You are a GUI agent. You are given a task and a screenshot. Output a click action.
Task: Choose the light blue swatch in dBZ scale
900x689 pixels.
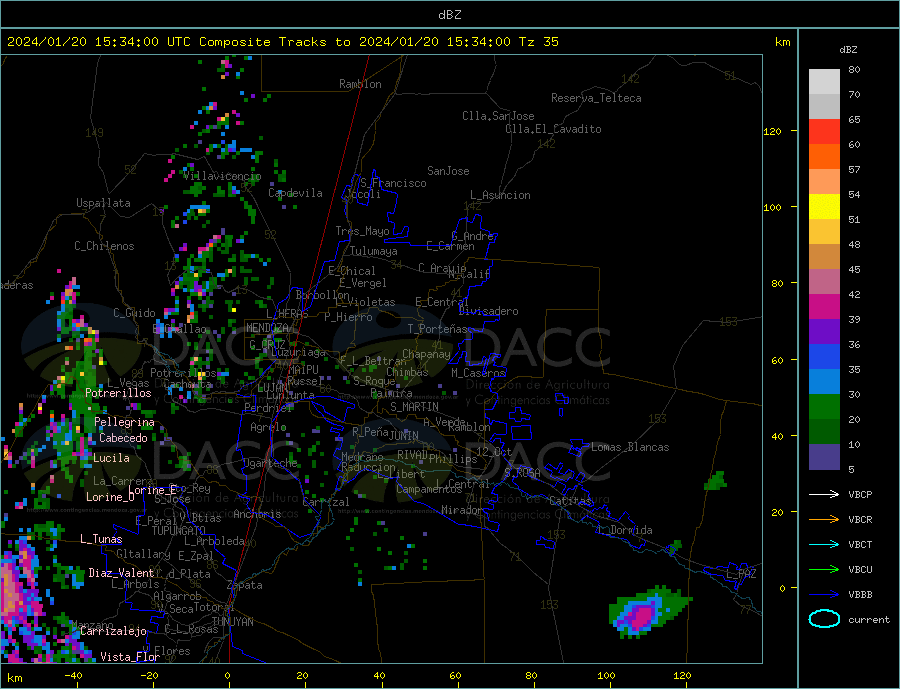tap(824, 382)
